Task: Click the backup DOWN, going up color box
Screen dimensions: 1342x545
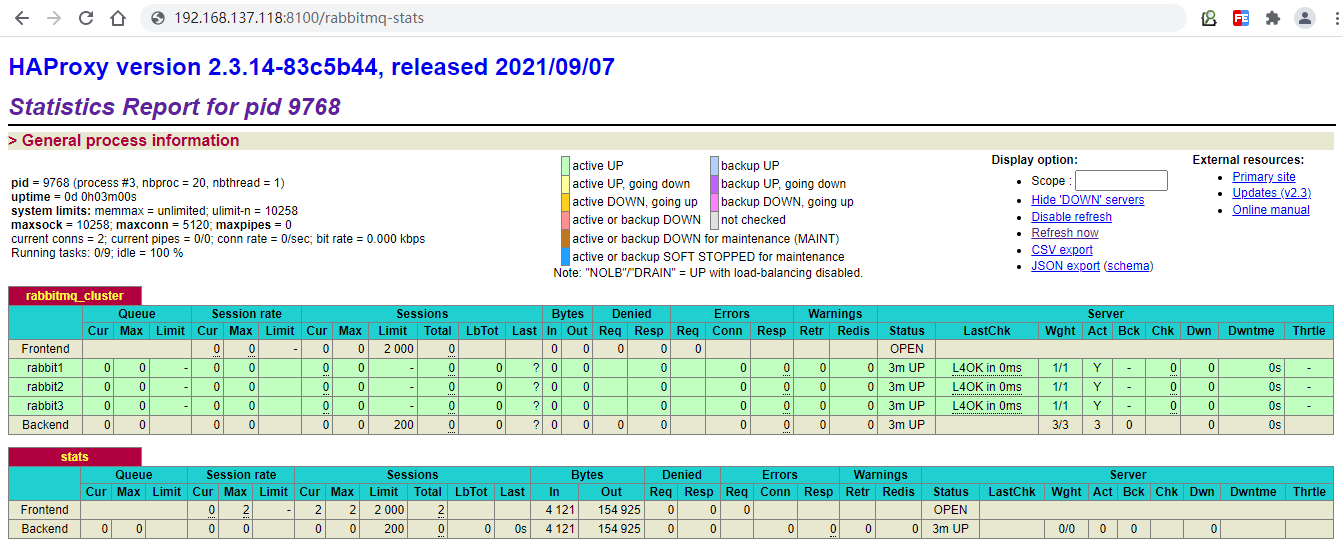Action: point(714,202)
